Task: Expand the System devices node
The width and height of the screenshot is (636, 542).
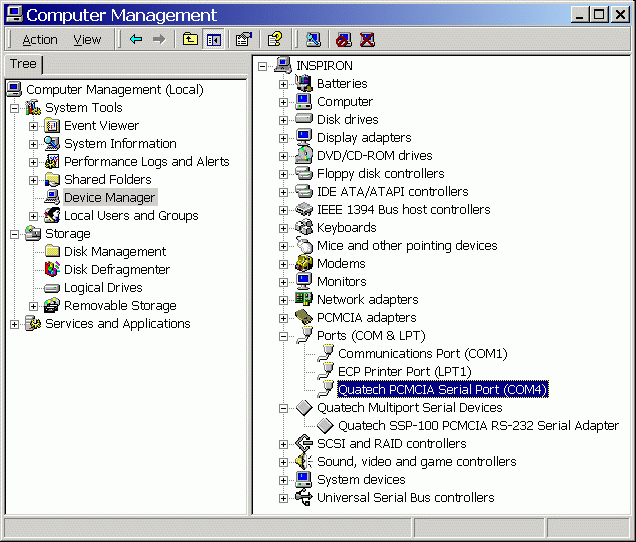Action: point(284,480)
